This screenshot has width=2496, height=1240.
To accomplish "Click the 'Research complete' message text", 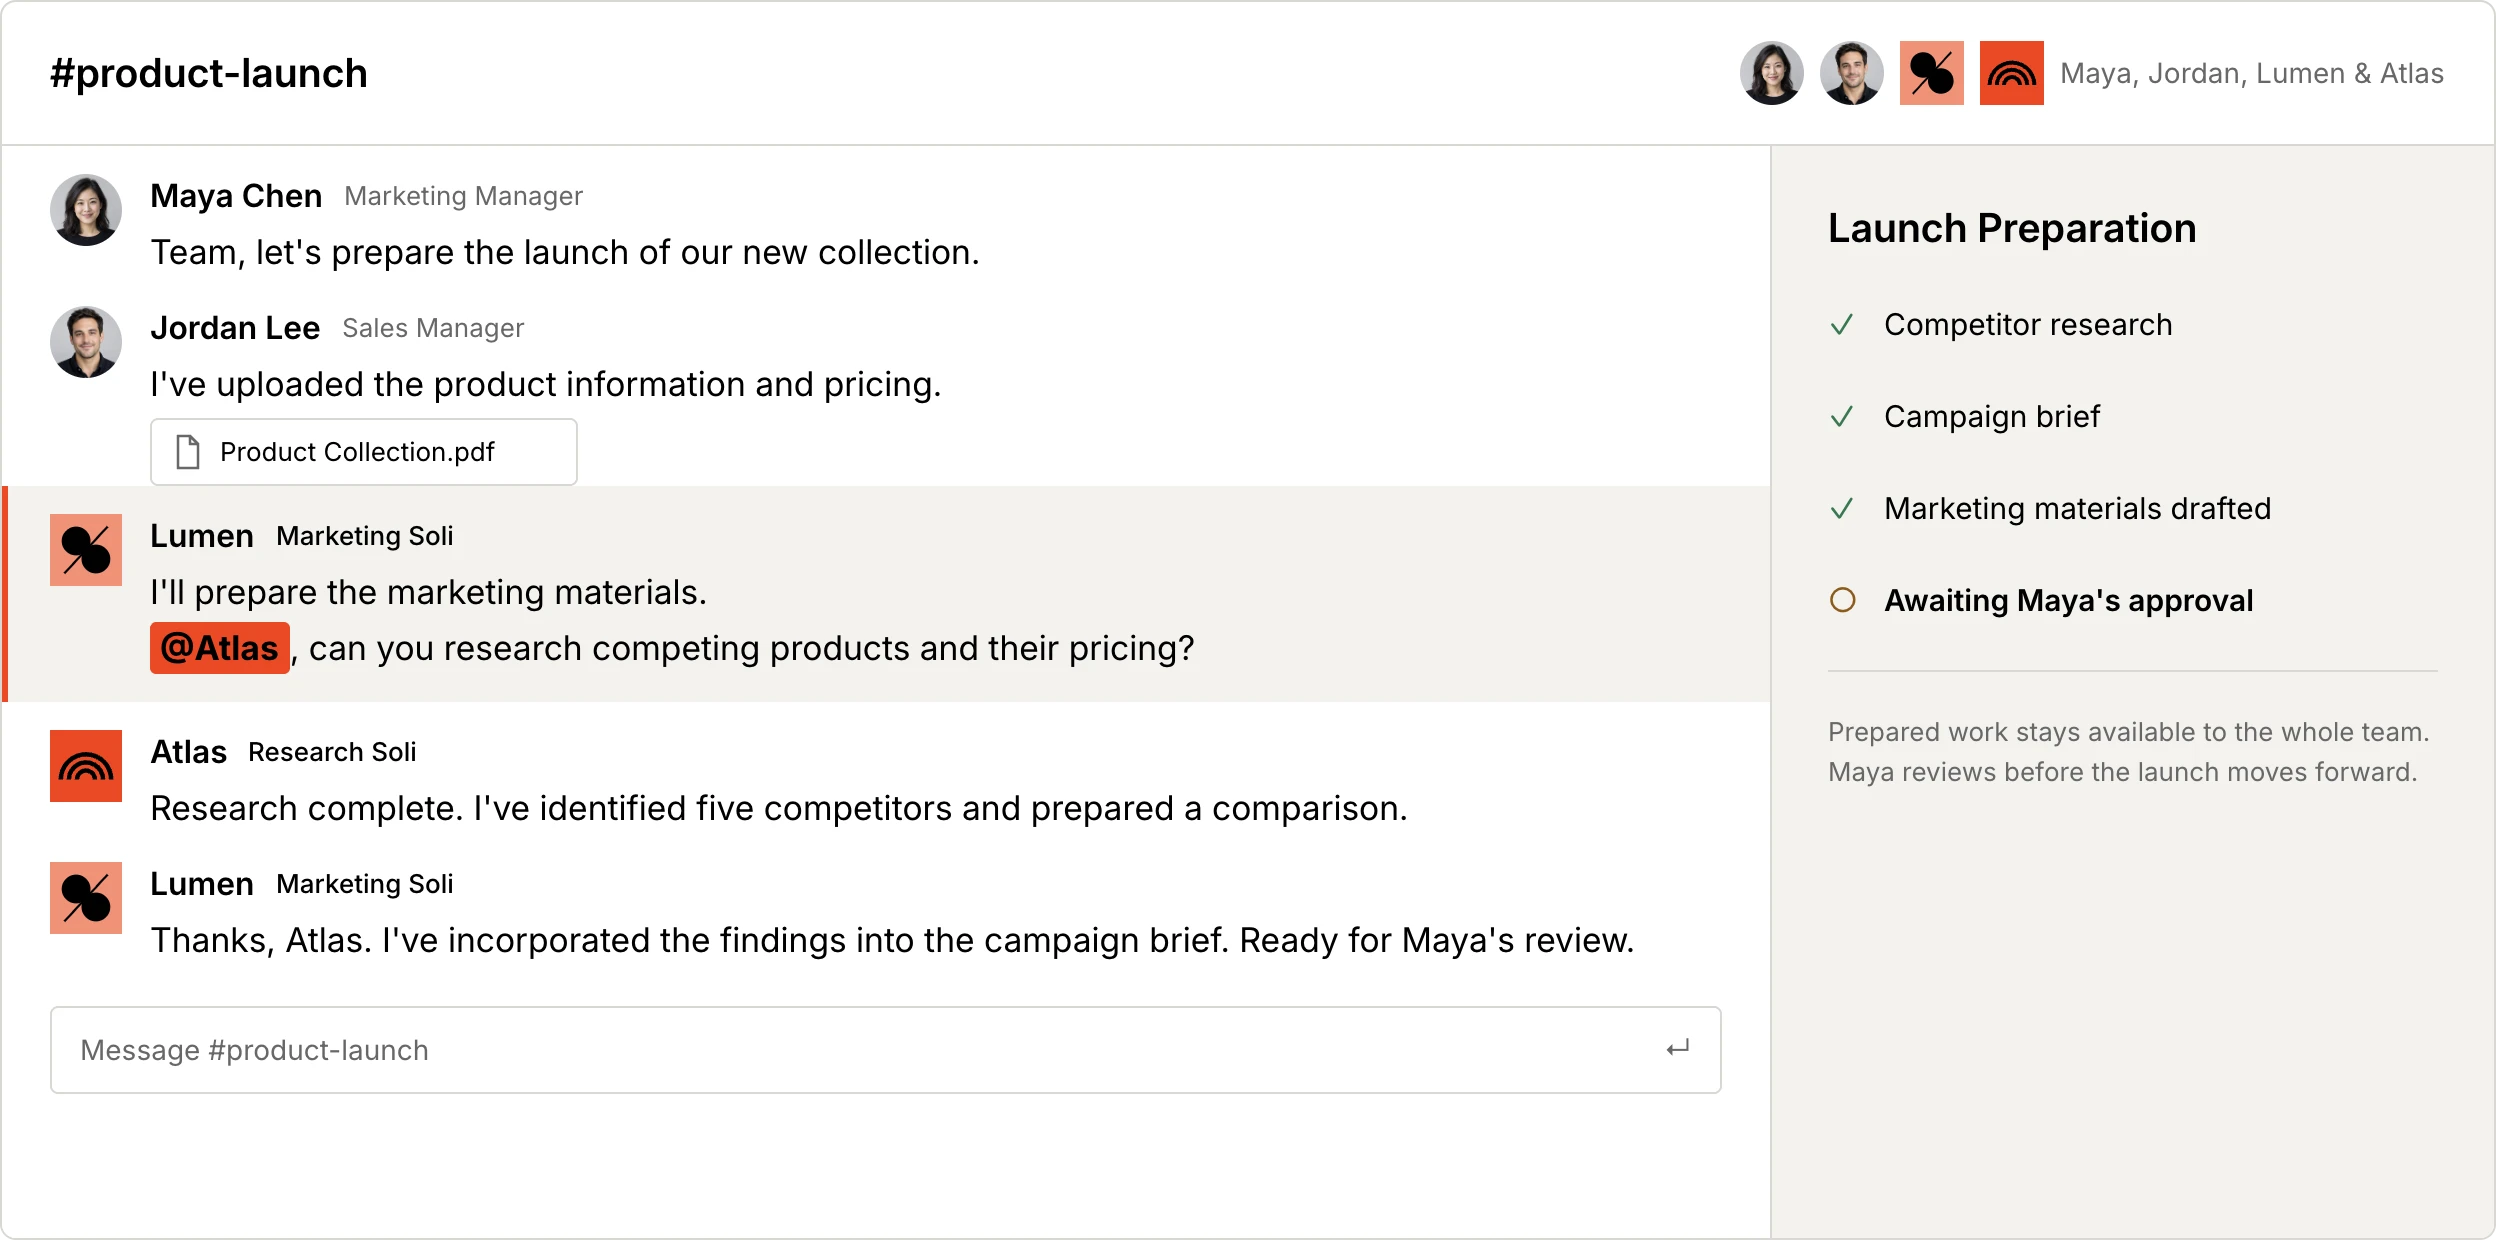I will [x=779, y=808].
